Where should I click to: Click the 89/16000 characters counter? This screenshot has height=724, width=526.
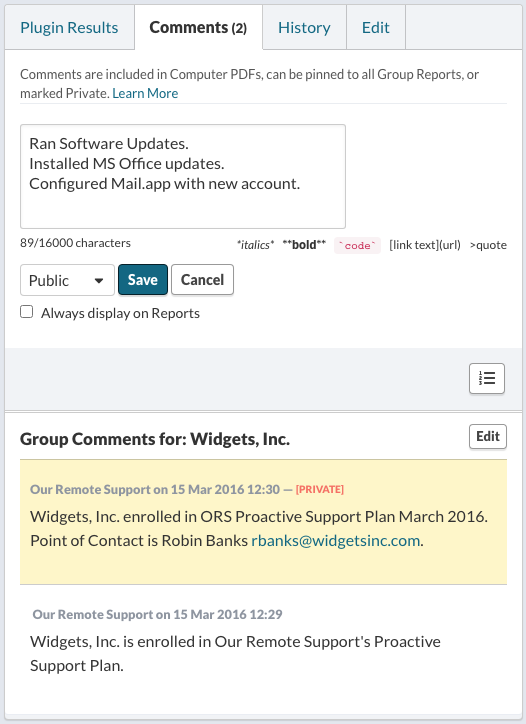75,243
